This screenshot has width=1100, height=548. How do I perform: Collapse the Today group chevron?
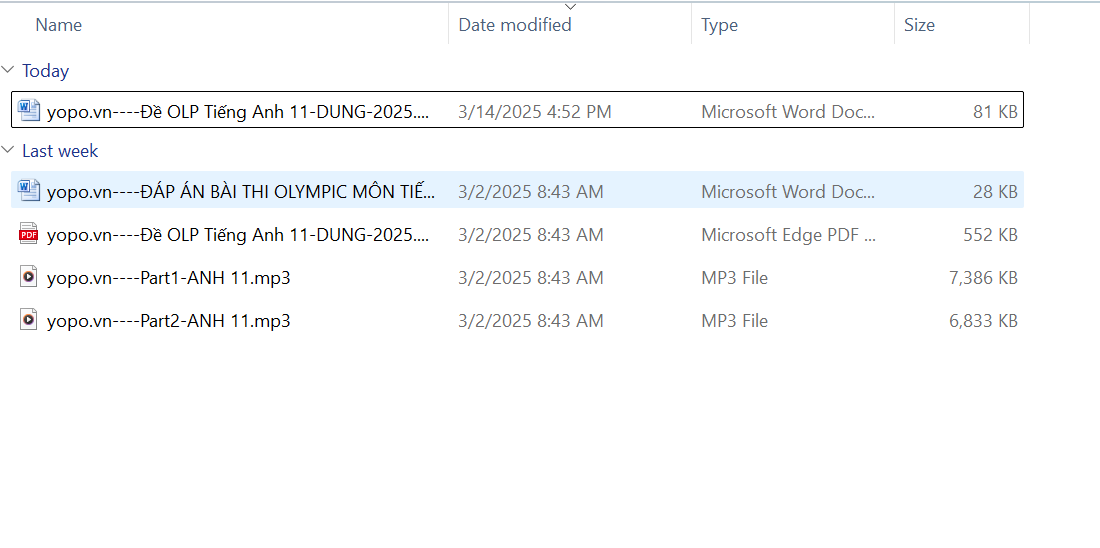pos(9,70)
